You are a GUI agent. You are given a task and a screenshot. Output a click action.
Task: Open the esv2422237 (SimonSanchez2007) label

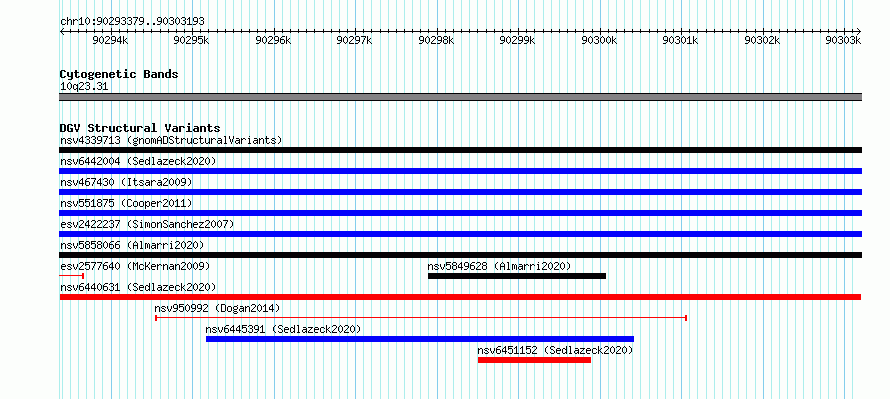tap(146, 224)
